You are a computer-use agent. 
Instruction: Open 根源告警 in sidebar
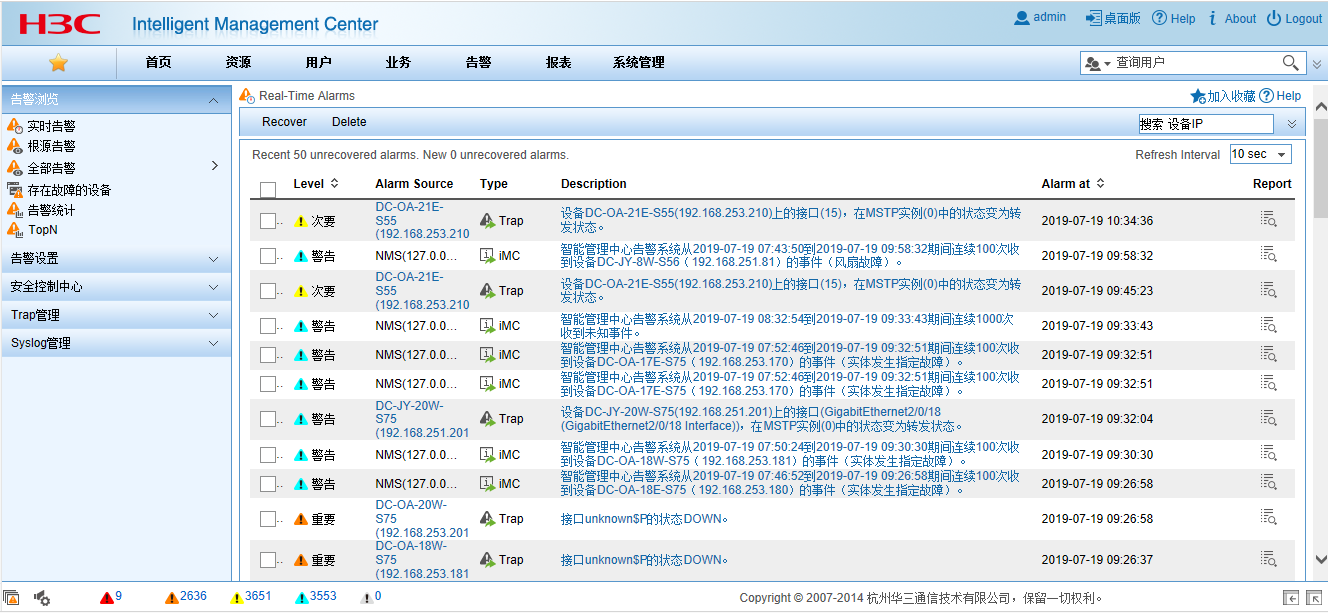click(51, 146)
